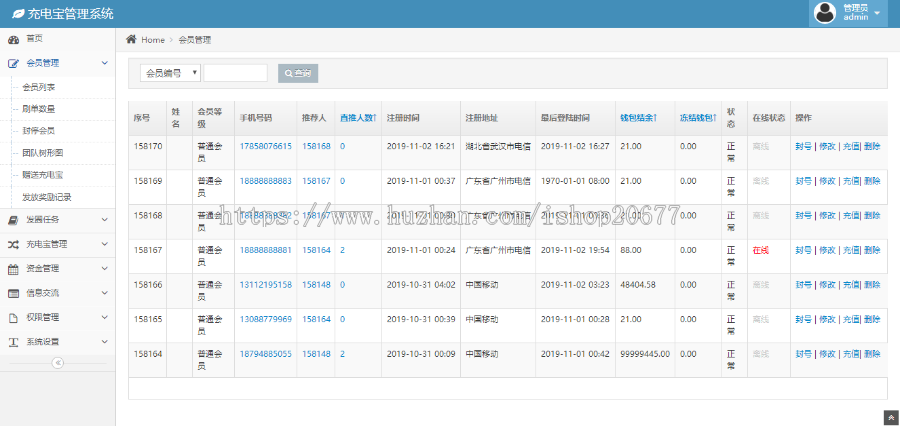900x426 pixels.
Task: Click phone number 17858076615
Action: [x=266, y=146]
